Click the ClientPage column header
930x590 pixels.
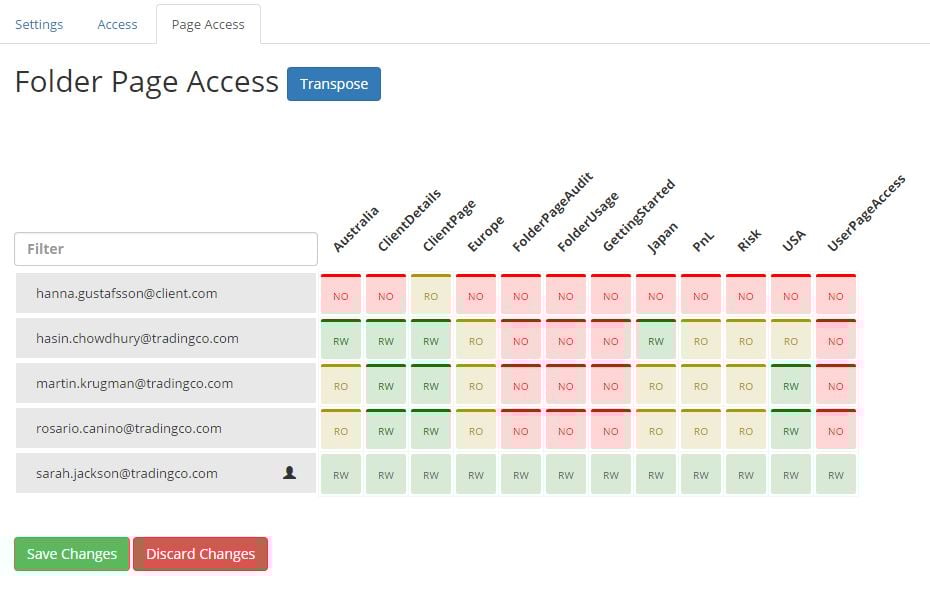pos(450,225)
